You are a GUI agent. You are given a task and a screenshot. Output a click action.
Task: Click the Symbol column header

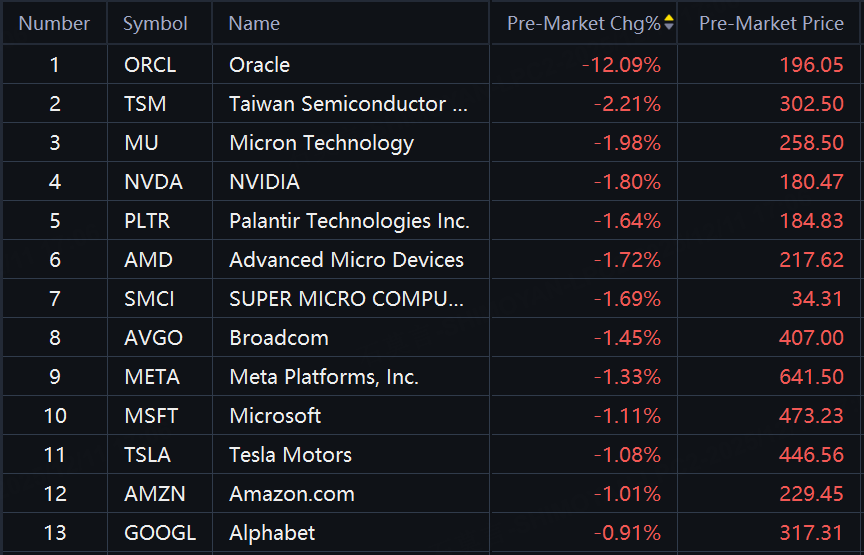click(x=155, y=23)
